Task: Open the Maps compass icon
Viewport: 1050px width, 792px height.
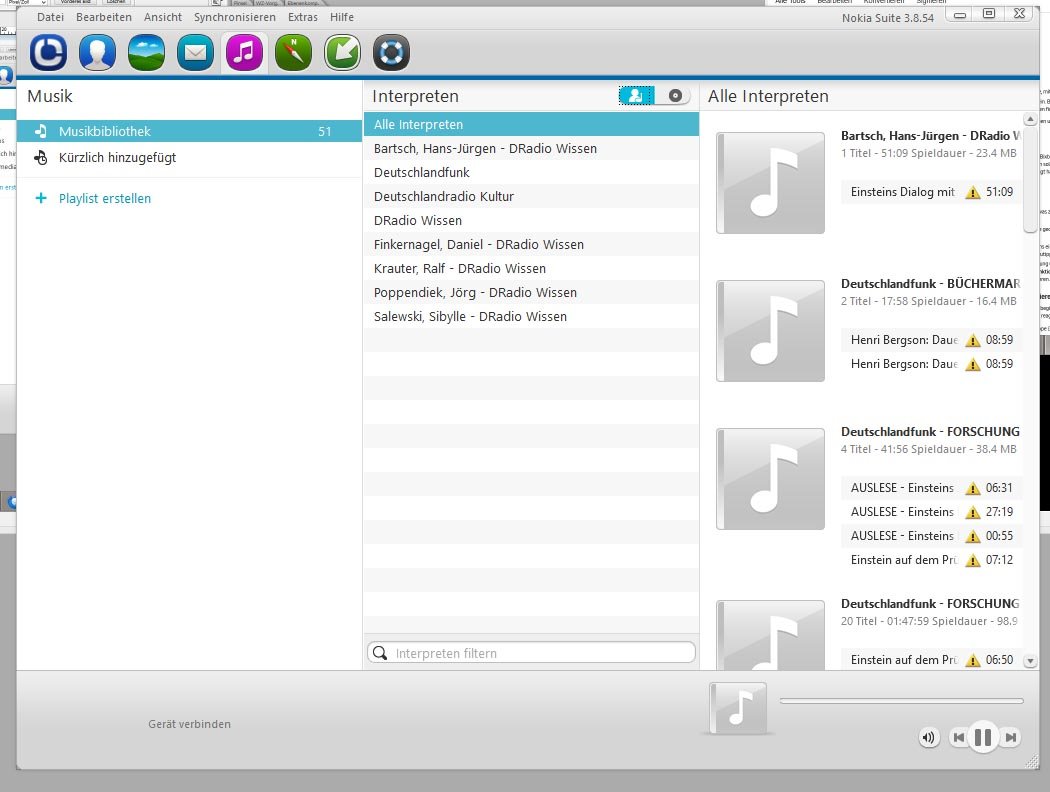Action: point(293,52)
